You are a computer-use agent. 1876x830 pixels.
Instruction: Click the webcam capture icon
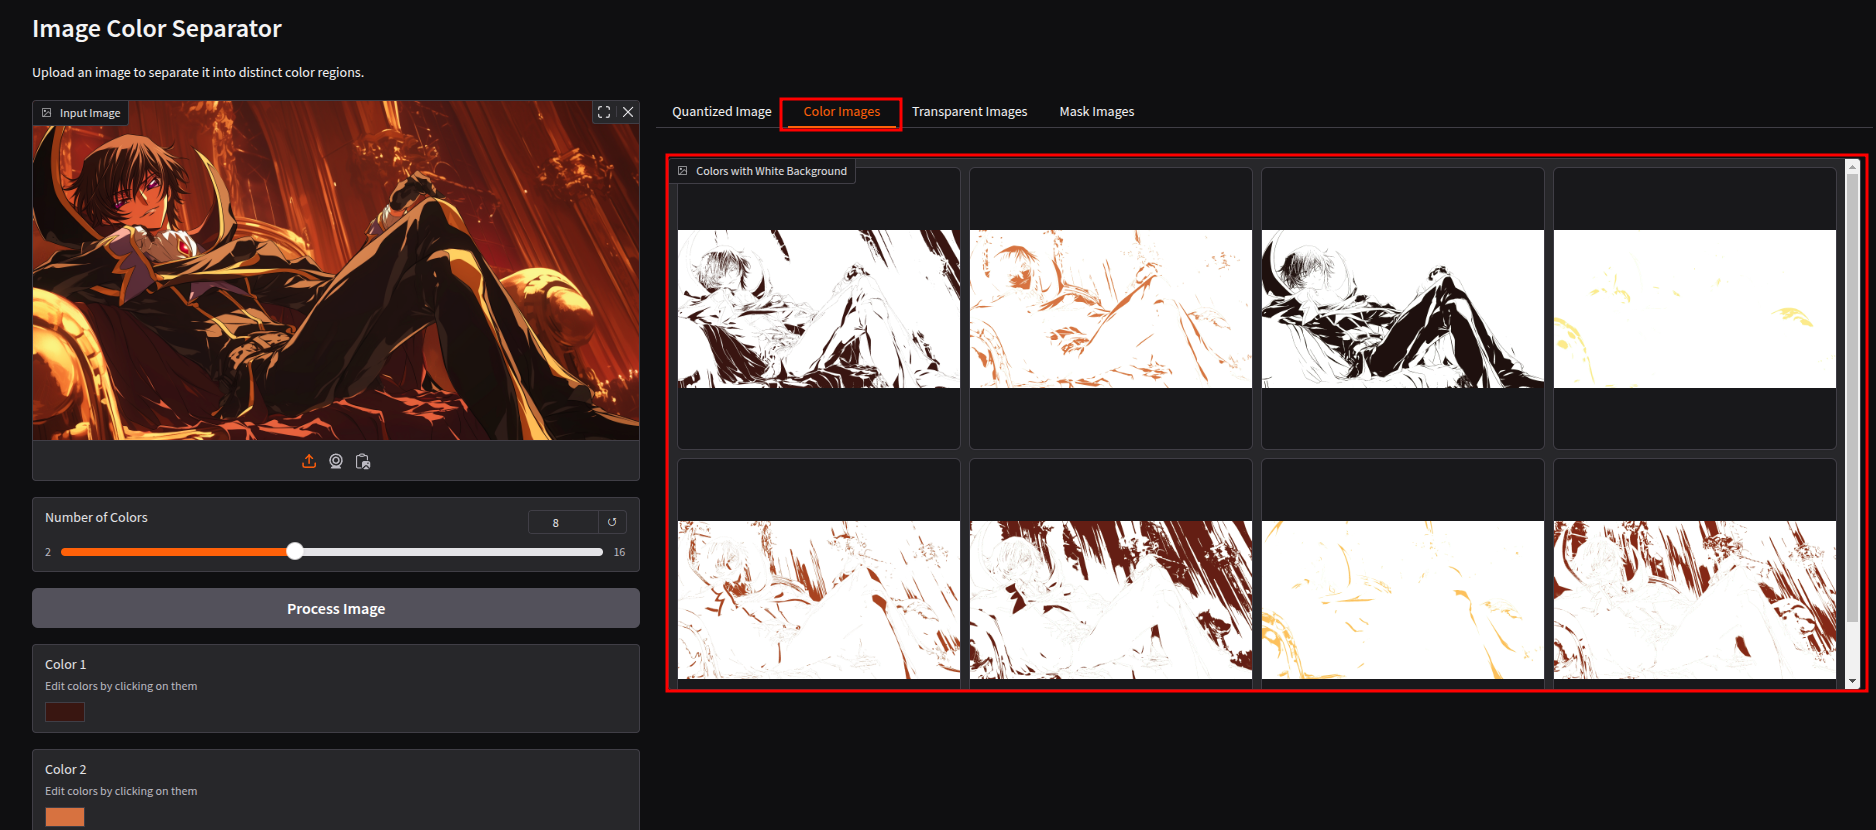tap(336, 461)
